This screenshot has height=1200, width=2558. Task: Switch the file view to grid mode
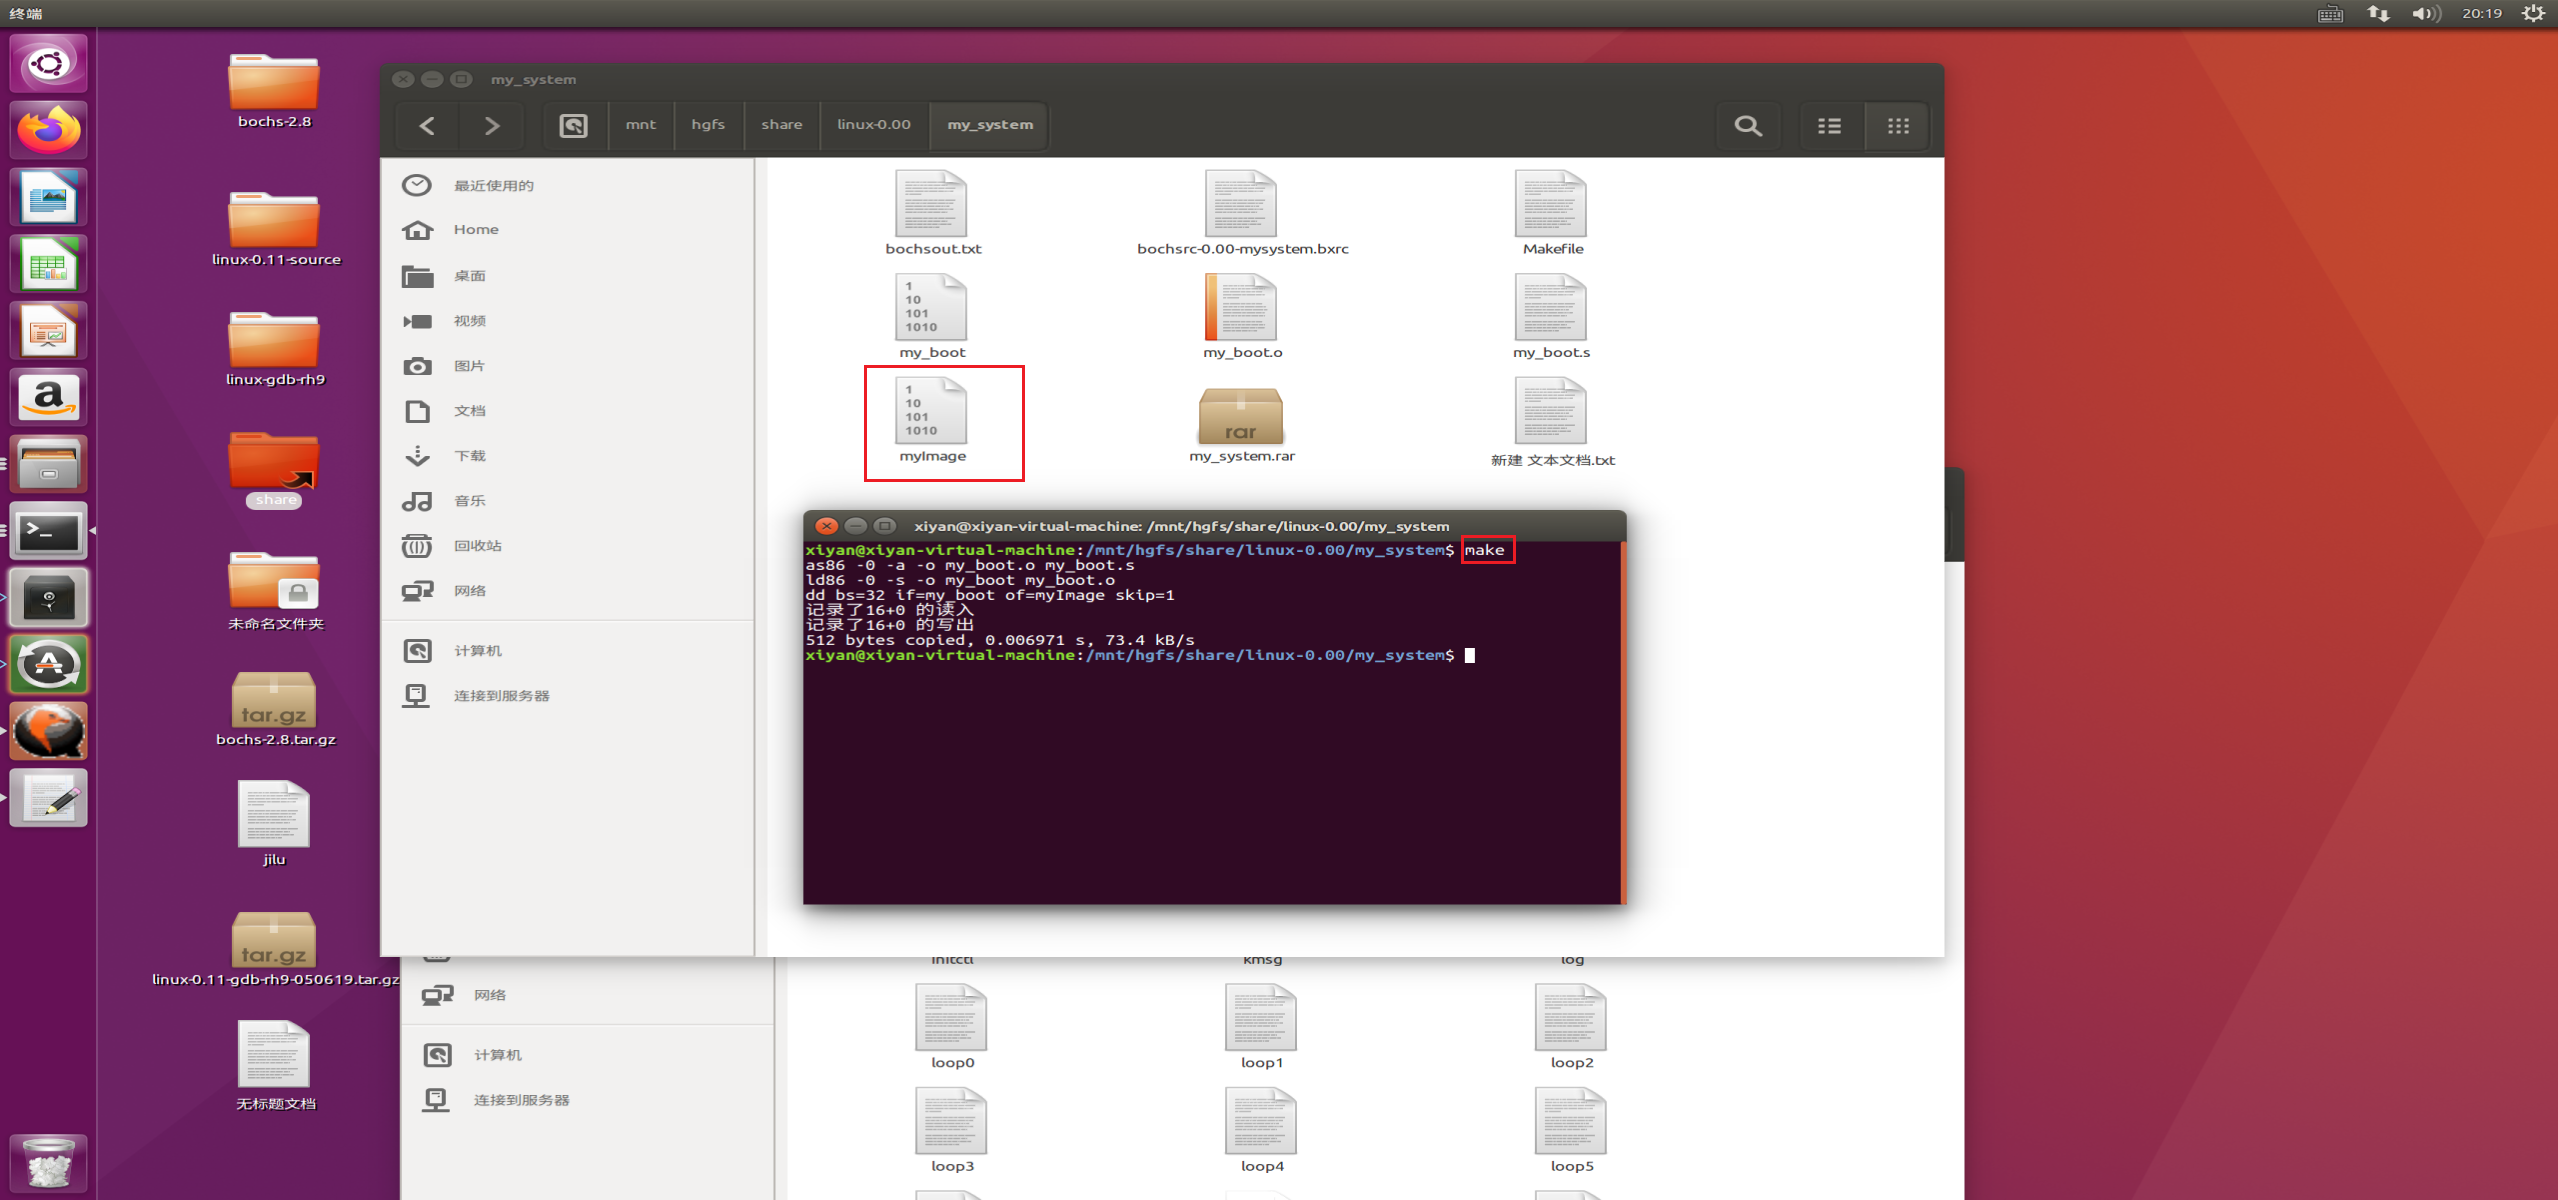(x=1896, y=125)
